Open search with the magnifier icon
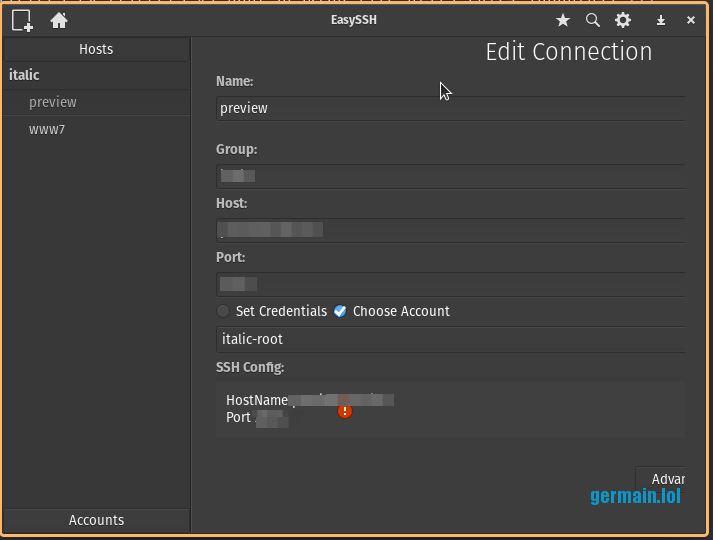Image resolution: width=715 pixels, height=540 pixels. pyautogui.click(x=593, y=20)
